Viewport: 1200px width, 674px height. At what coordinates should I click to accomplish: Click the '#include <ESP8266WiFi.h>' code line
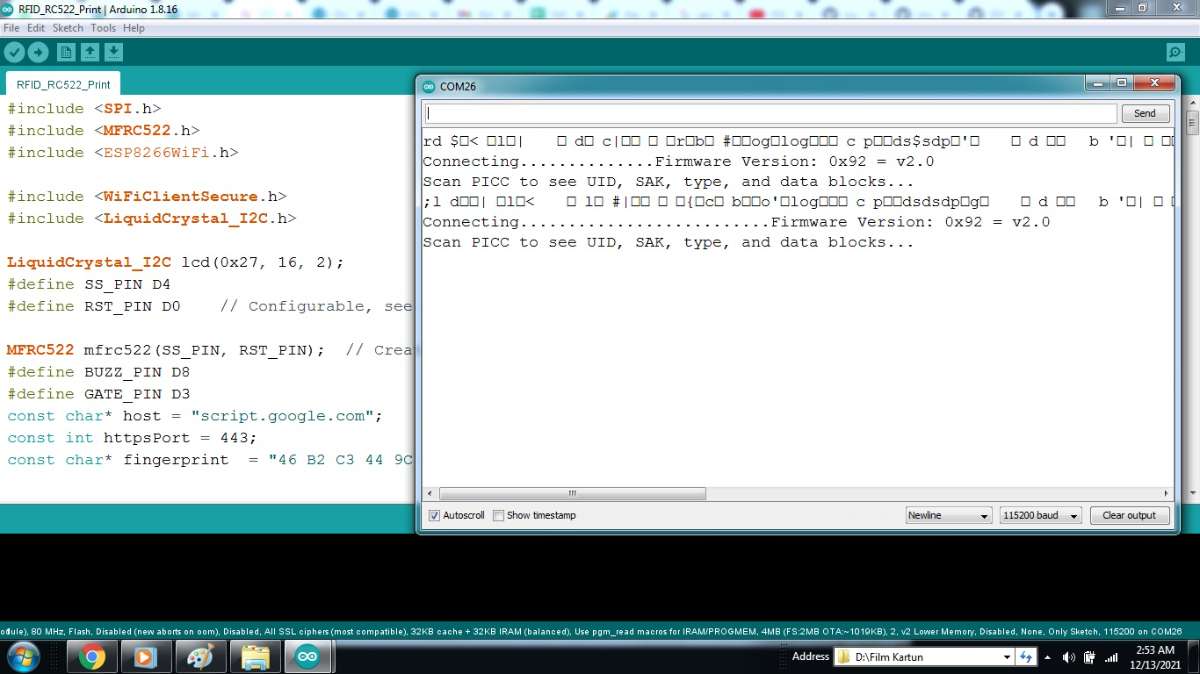point(123,153)
